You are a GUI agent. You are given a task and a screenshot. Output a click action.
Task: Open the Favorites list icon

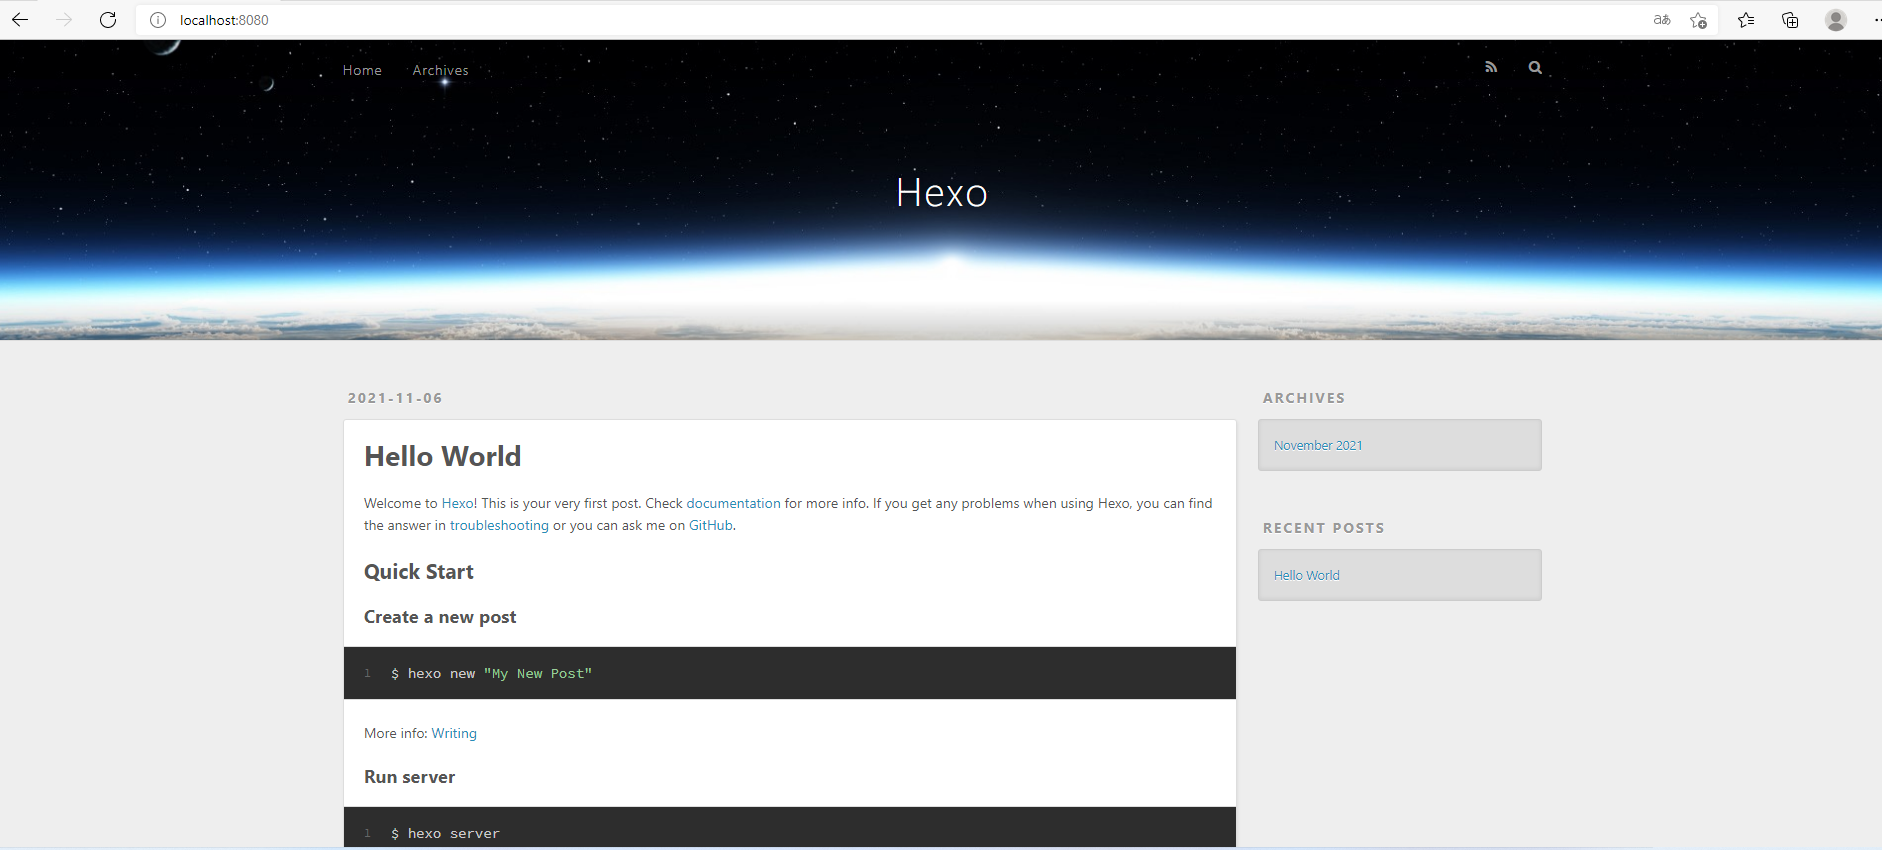click(x=1746, y=20)
